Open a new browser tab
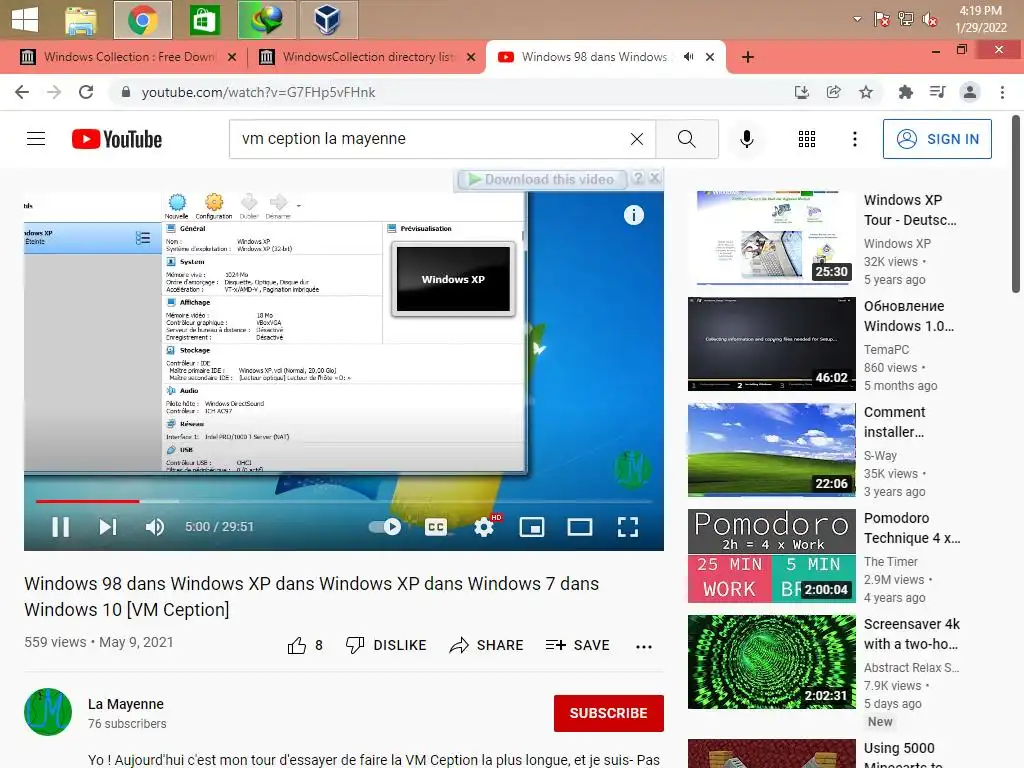Image resolution: width=1024 pixels, height=768 pixels. coord(748,57)
